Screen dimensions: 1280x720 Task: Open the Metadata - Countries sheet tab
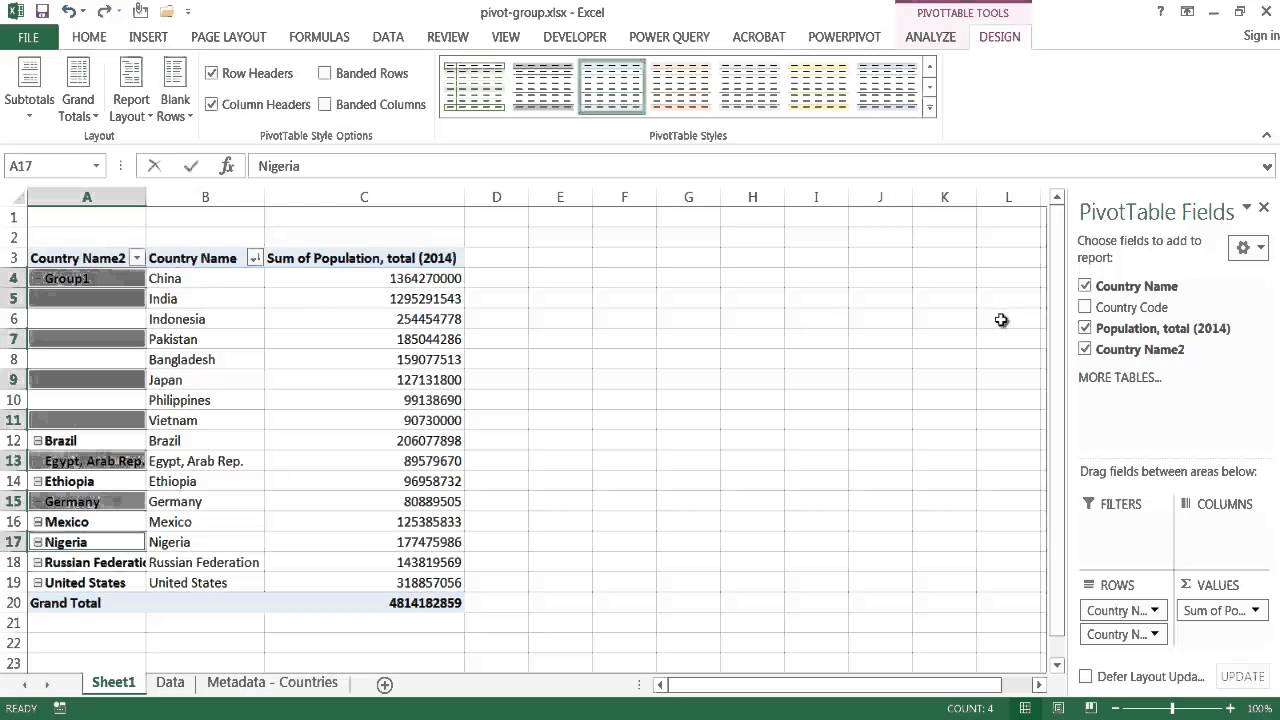tap(272, 682)
